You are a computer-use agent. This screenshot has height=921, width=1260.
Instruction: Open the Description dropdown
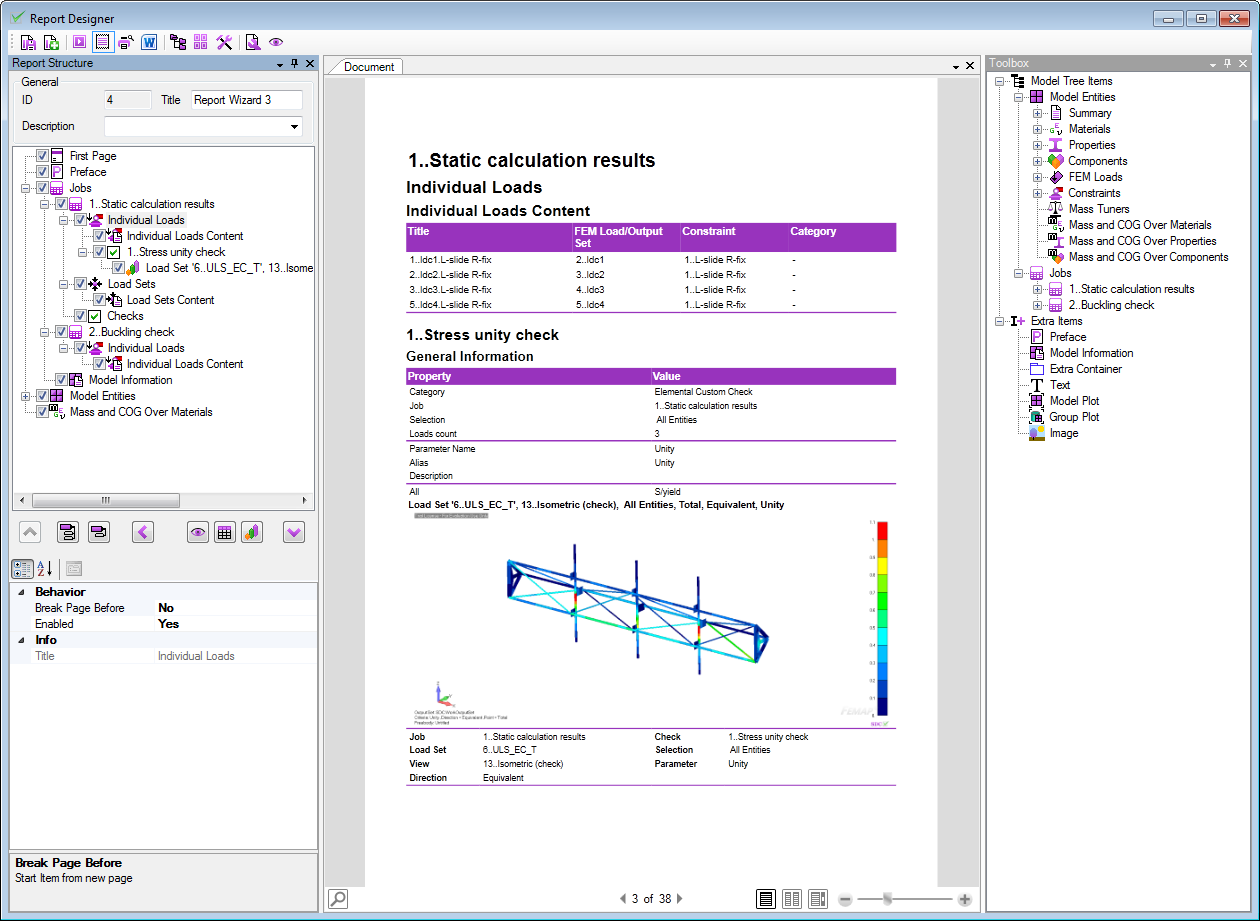[294, 127]
